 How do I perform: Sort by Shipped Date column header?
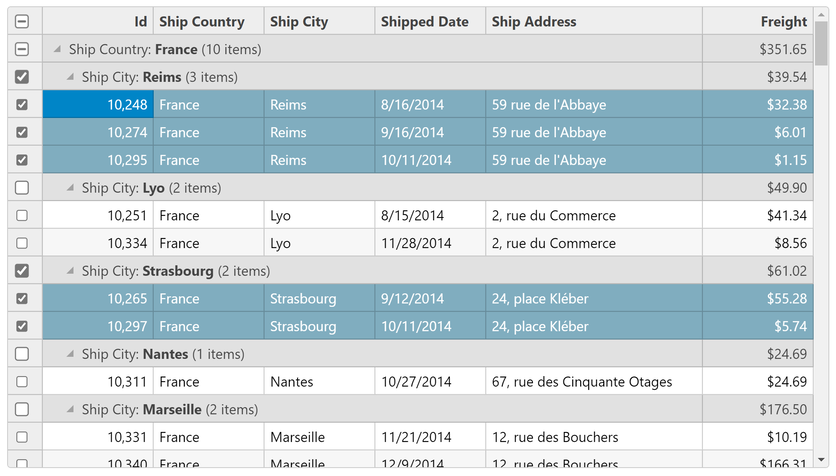pyautogui.click(x=425, y=21)
